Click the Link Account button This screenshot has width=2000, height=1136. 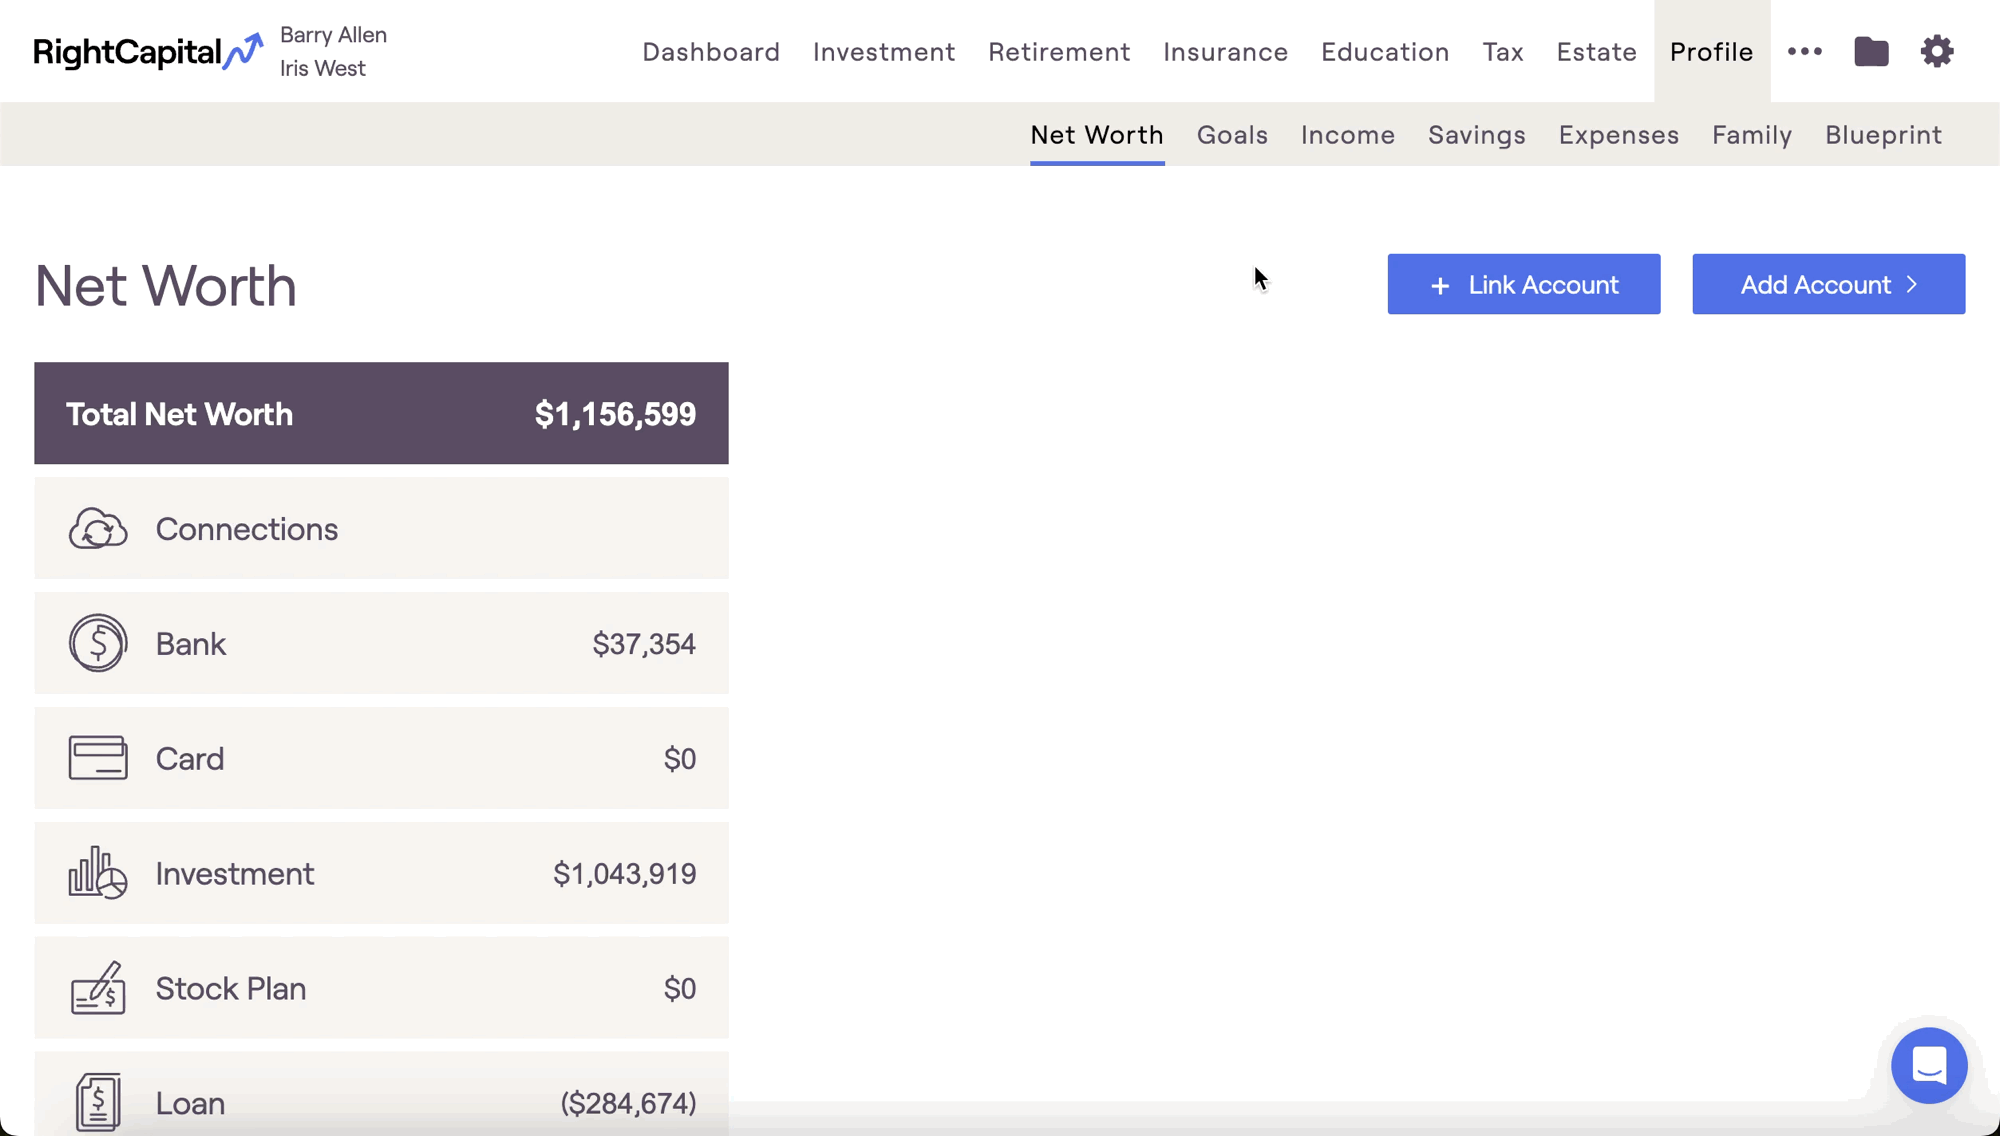pyautogui.click(x=1523, y=284)
